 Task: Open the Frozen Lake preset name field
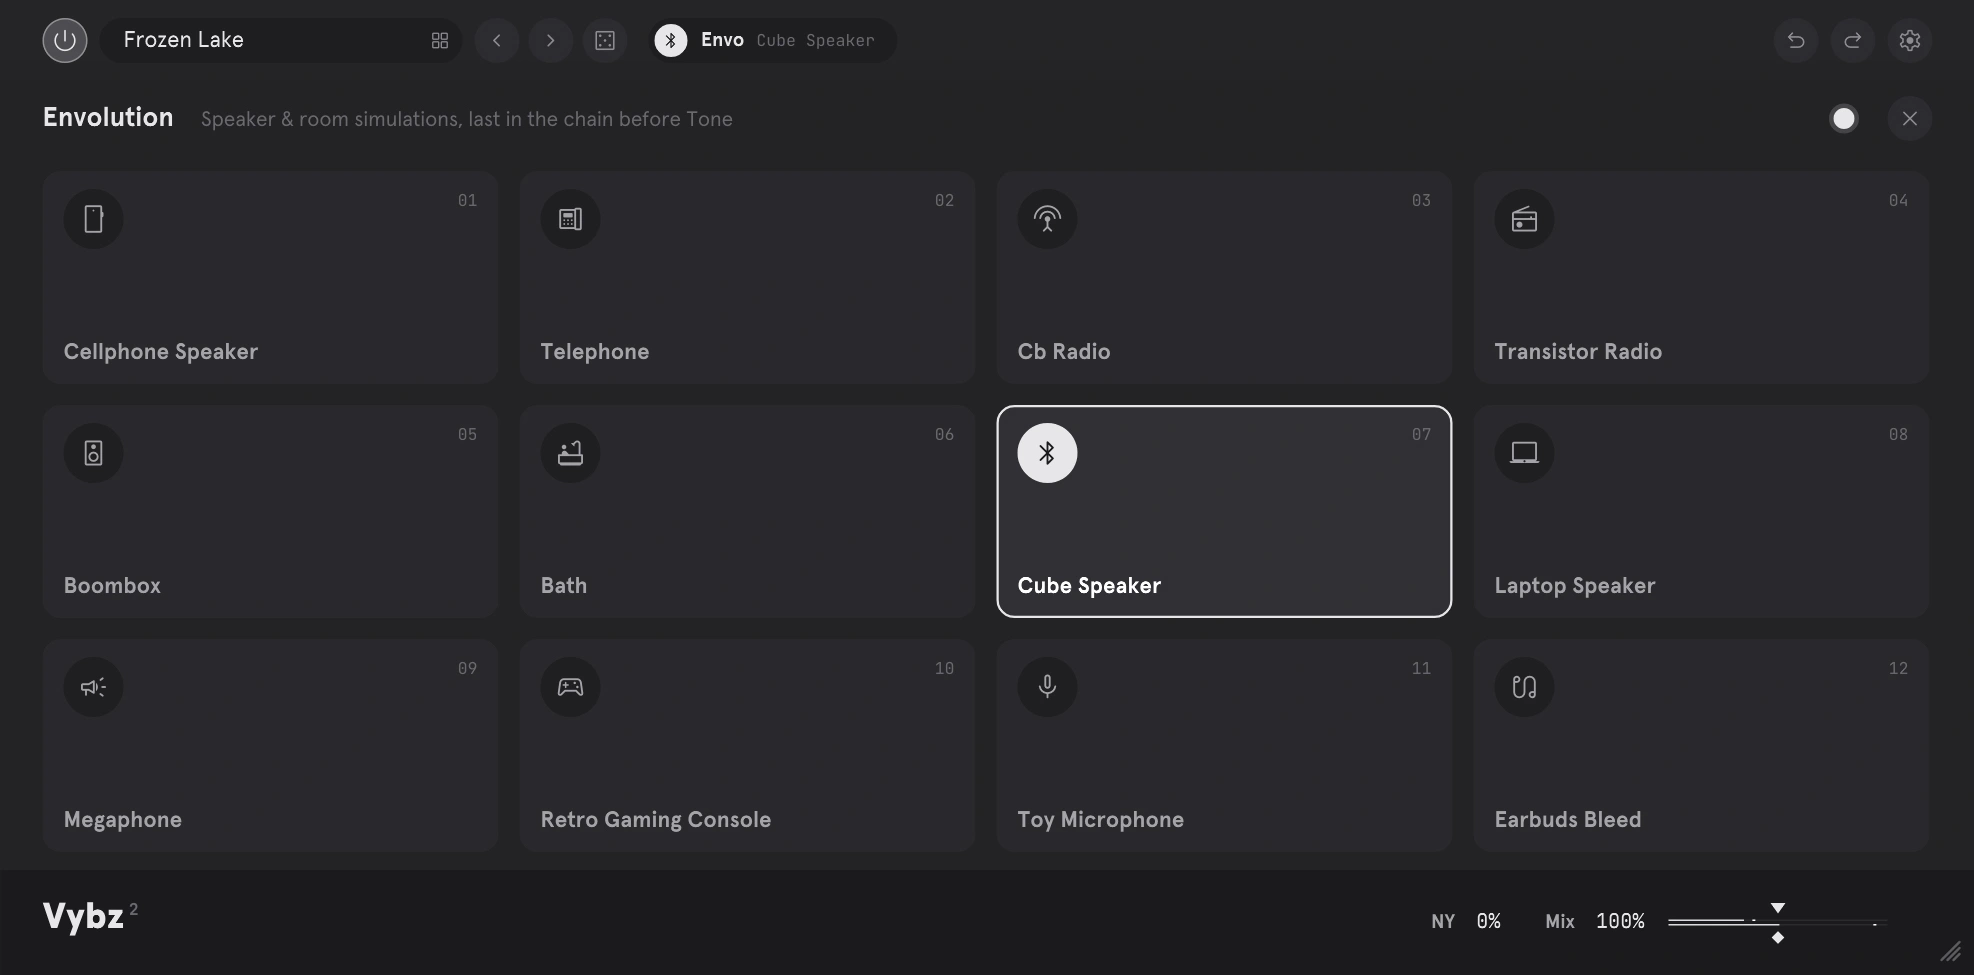(x=281, y=40)
